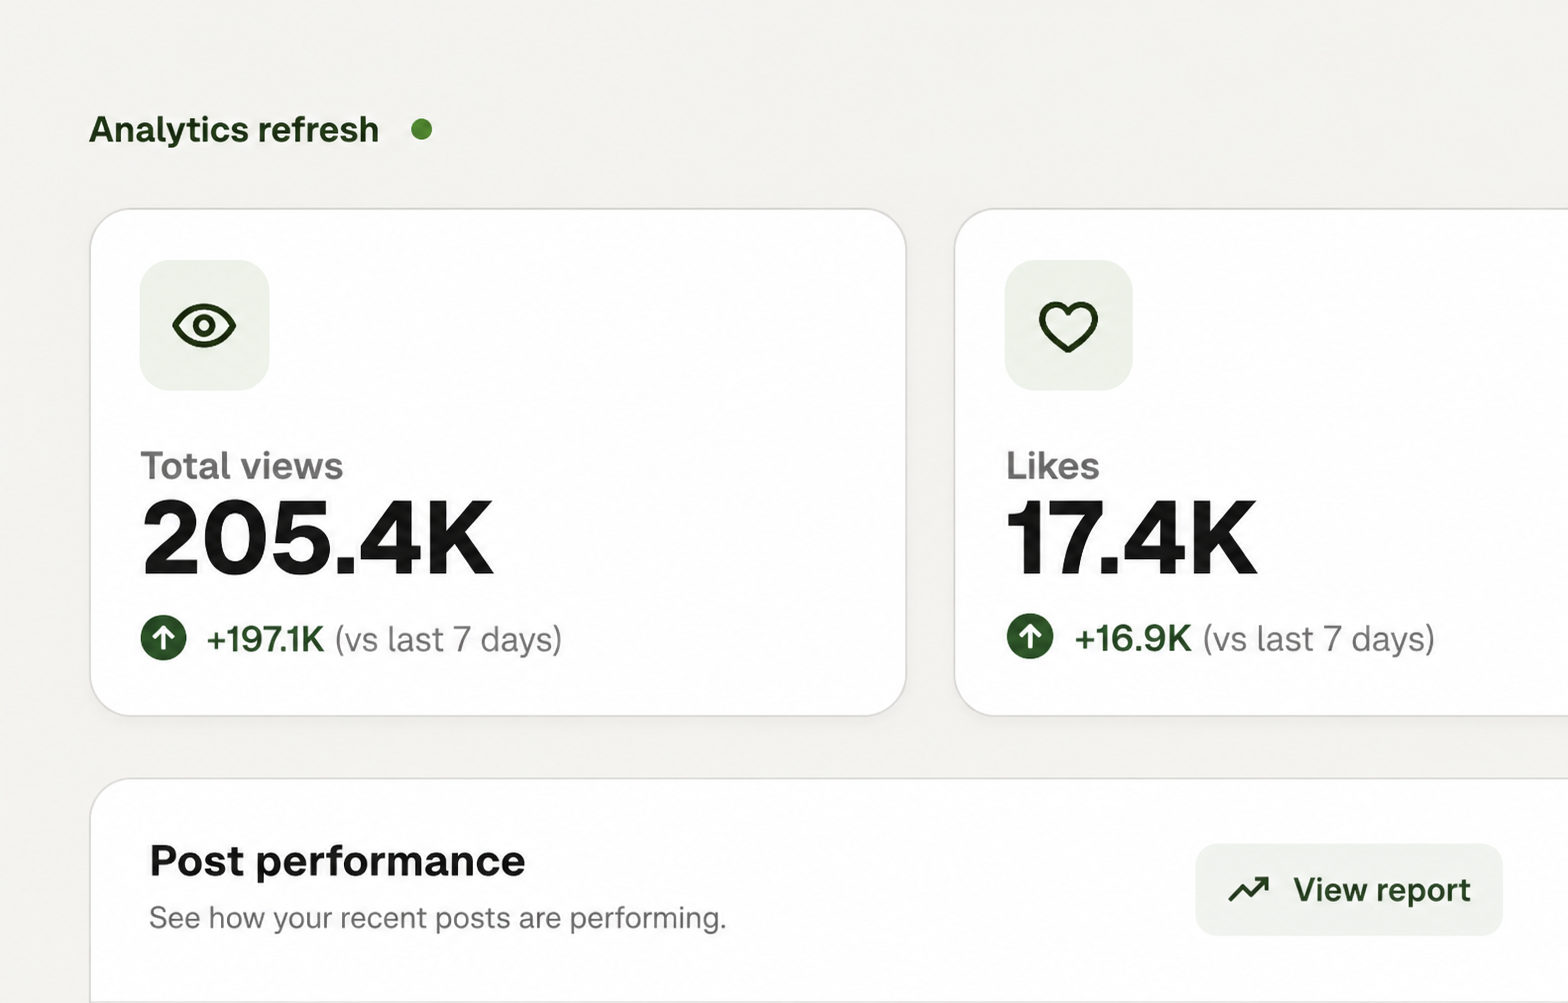Screen dimensions: 1568x1003
Task: Click the green status dot beside Analytics refresh
Action: point(422,129)
